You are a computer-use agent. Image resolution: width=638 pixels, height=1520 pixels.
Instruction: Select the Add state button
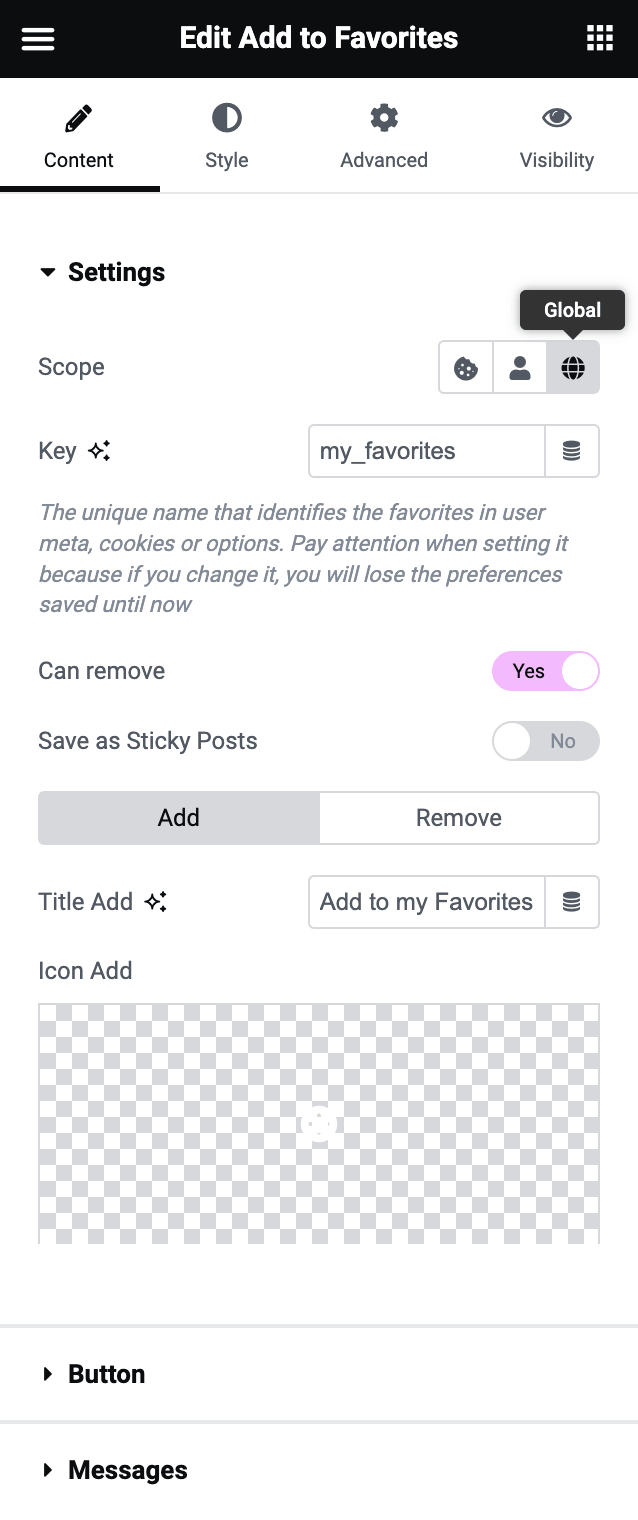[x=178, y=817]
